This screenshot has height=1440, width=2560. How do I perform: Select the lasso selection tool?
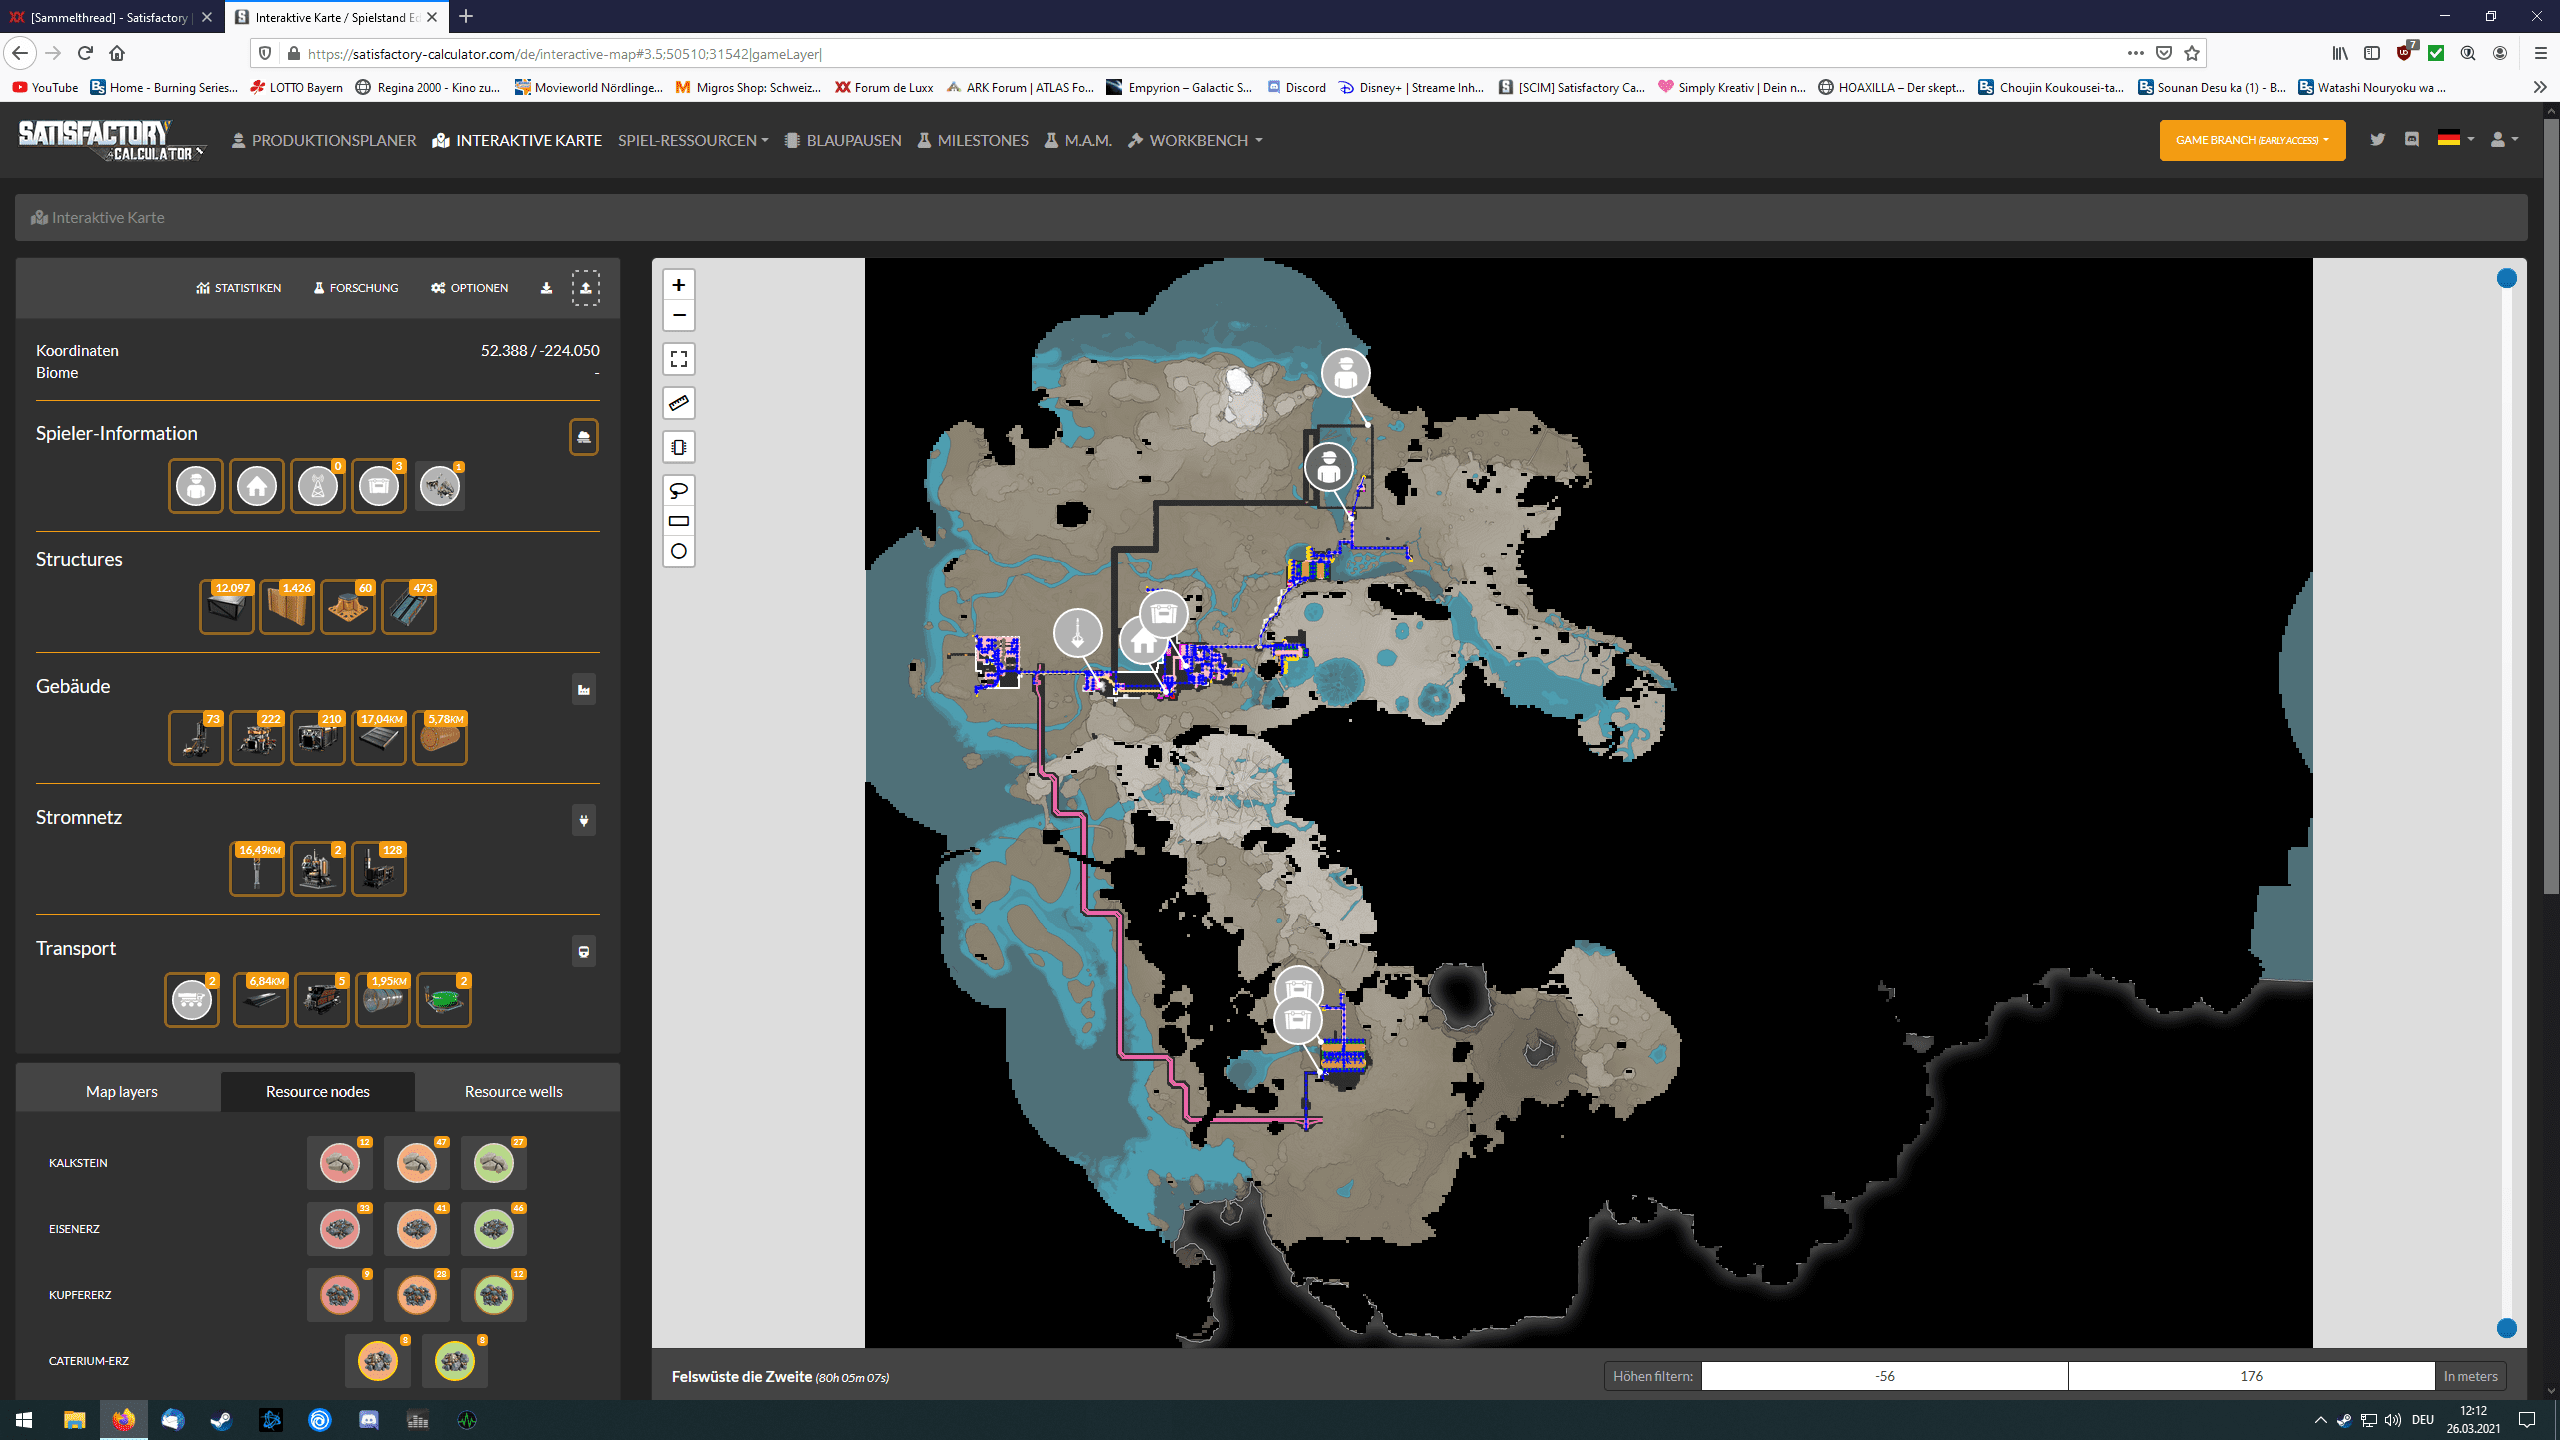[x=678, y=491]
